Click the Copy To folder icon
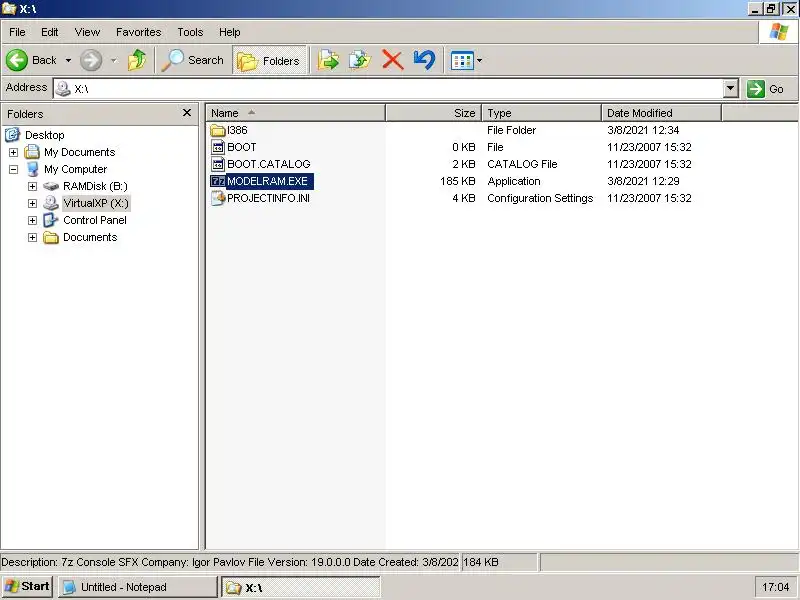Screen dimensions: 800x600 point(360,60)
